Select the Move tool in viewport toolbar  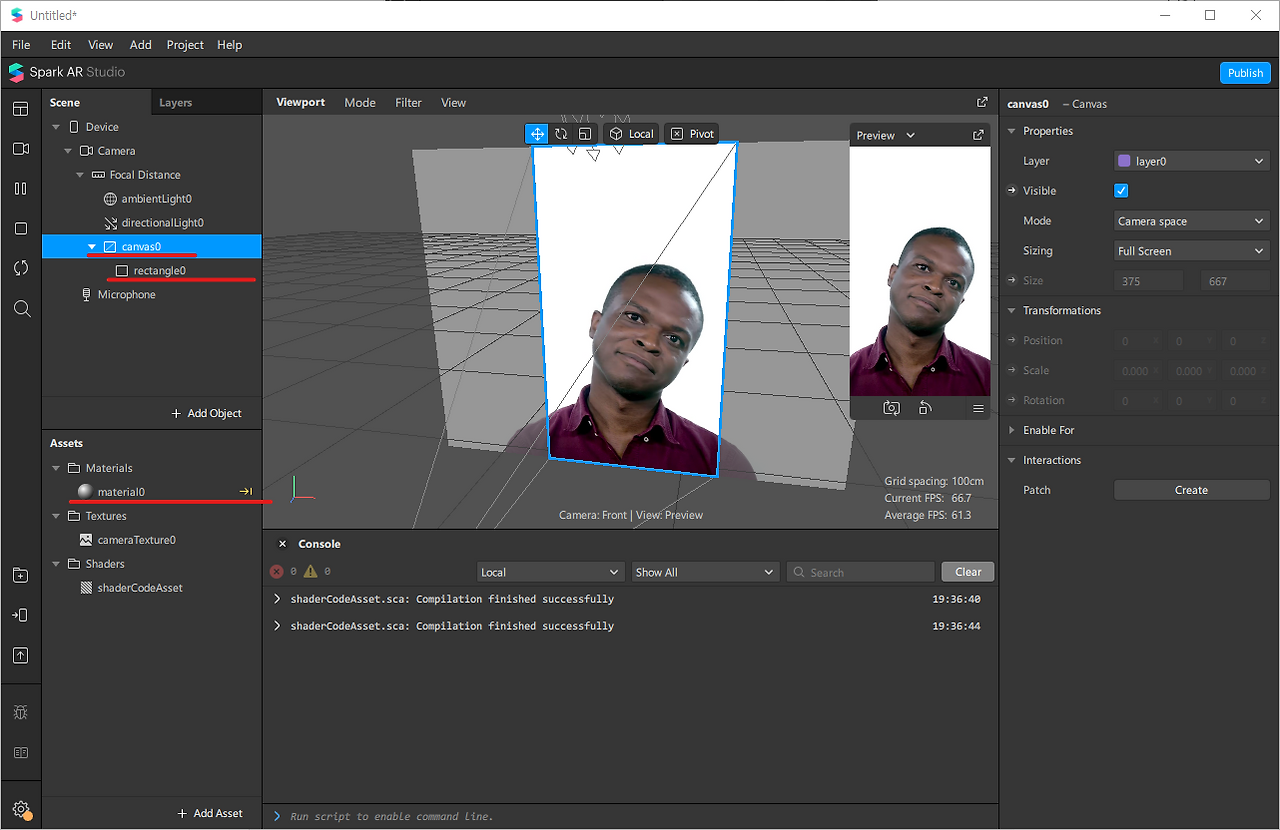(x=537, y=134)
